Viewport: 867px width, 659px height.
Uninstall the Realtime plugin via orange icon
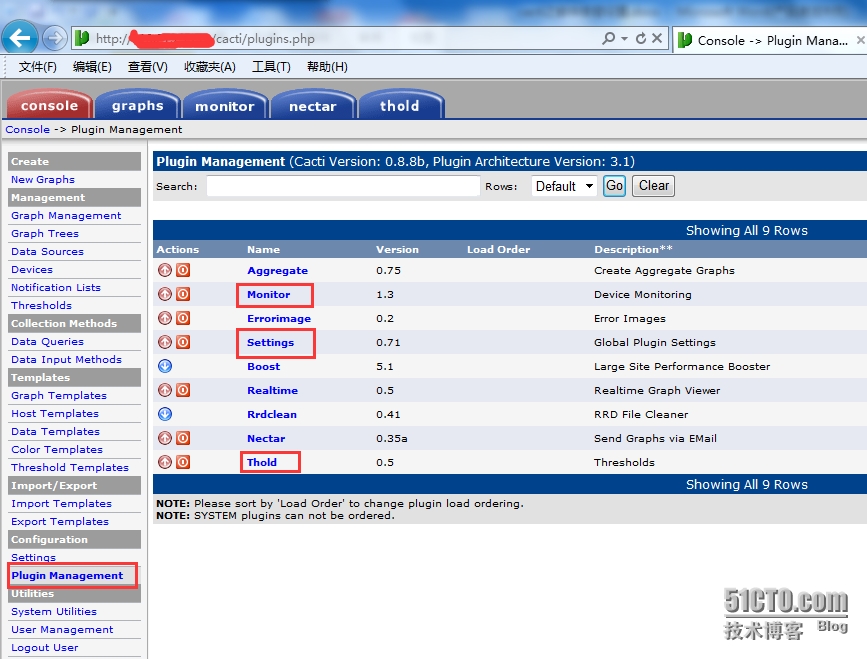(x=183, y=390)
